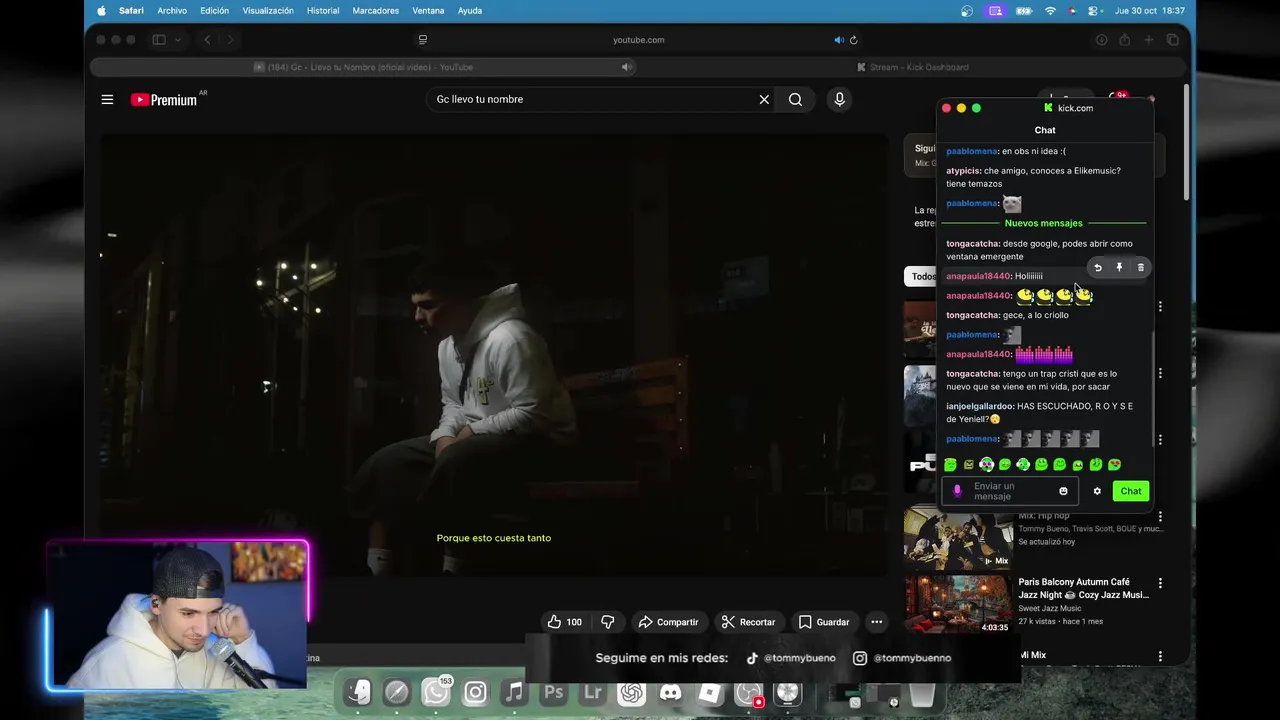Open options for 'Mi Mix' item
Screen dimensions: 1280x720
[x=1160, y=657]
